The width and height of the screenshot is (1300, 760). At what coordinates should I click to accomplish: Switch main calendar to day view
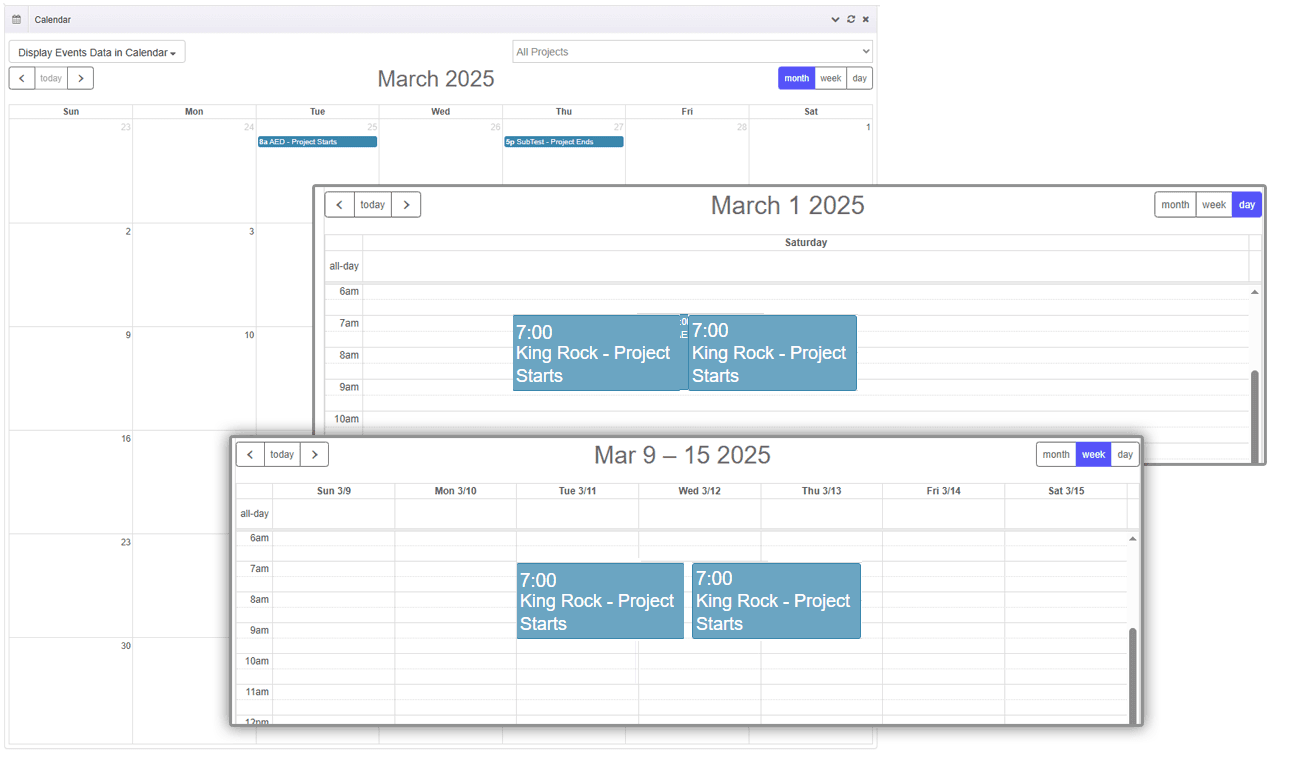pyautogui.click(x=859, y=78)
